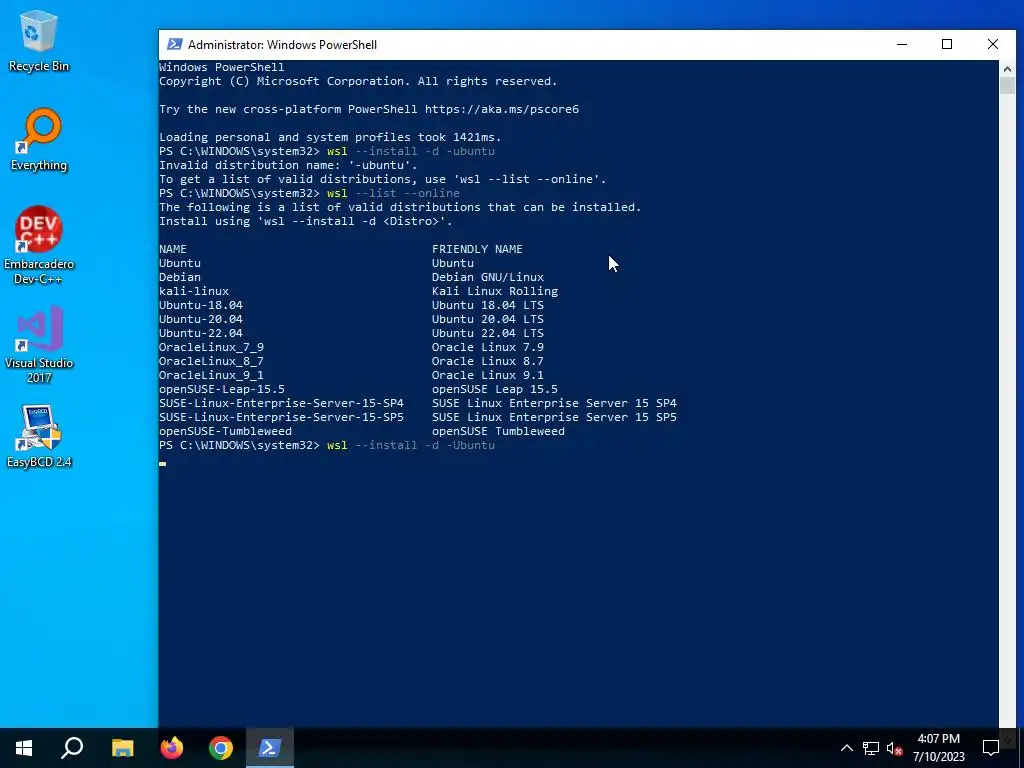Click the 'openSUSE-Tumbleweed' name entry
This screenshot has height=768, width=1024.
(225, 431)
